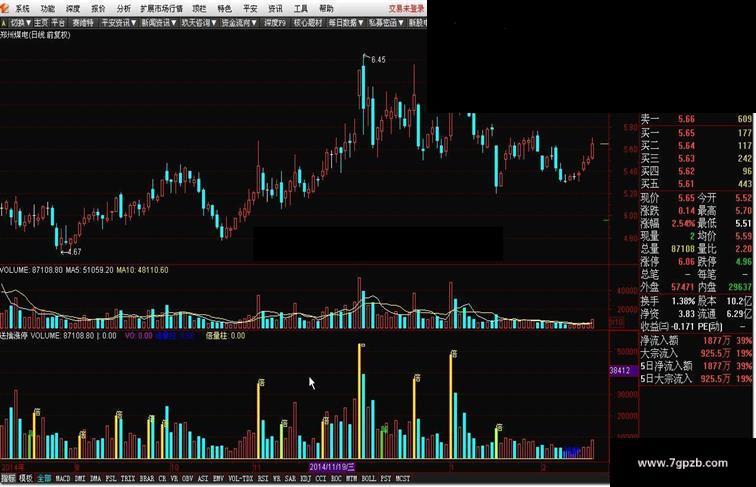
Task: Click the 买一 5.65 quote row
Action: coord(696,133)
